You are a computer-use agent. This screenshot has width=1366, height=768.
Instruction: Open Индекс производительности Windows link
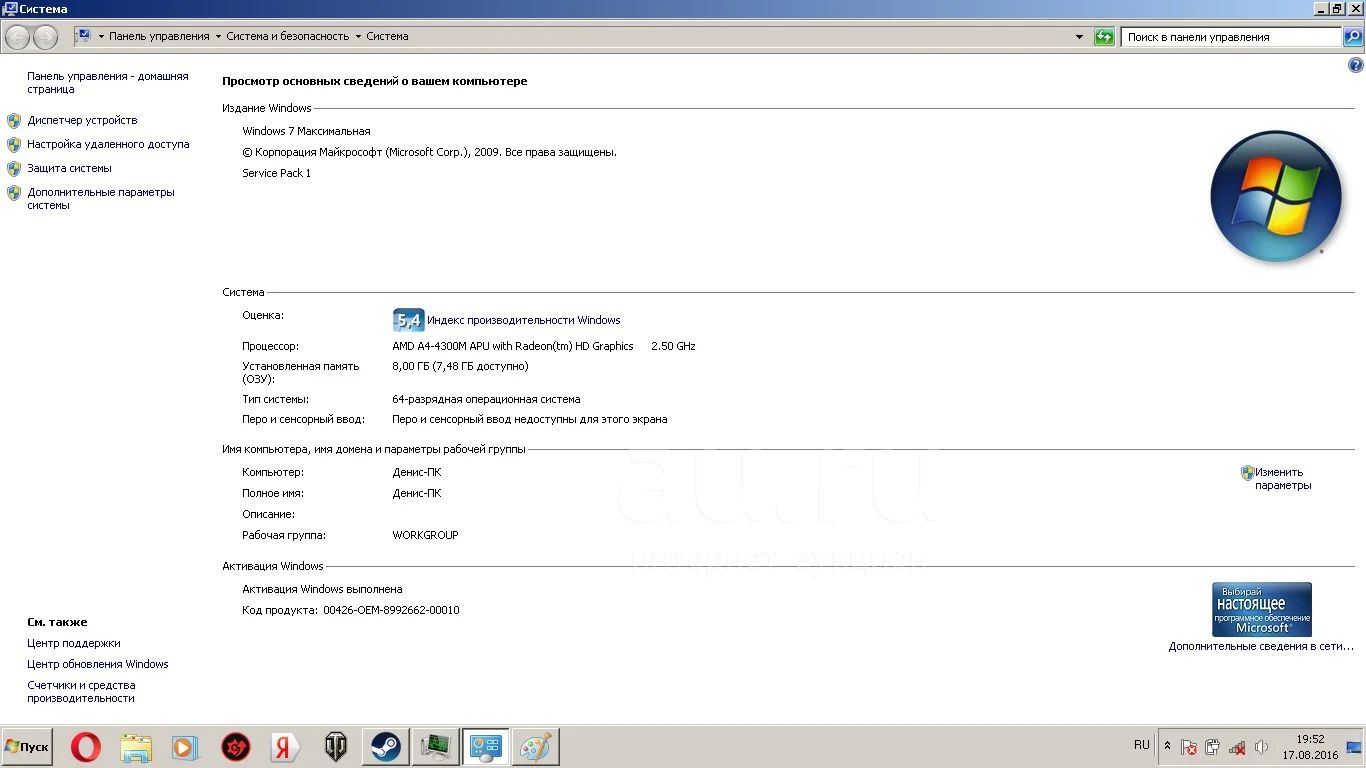pyautogui.click(x=524, y=320)
